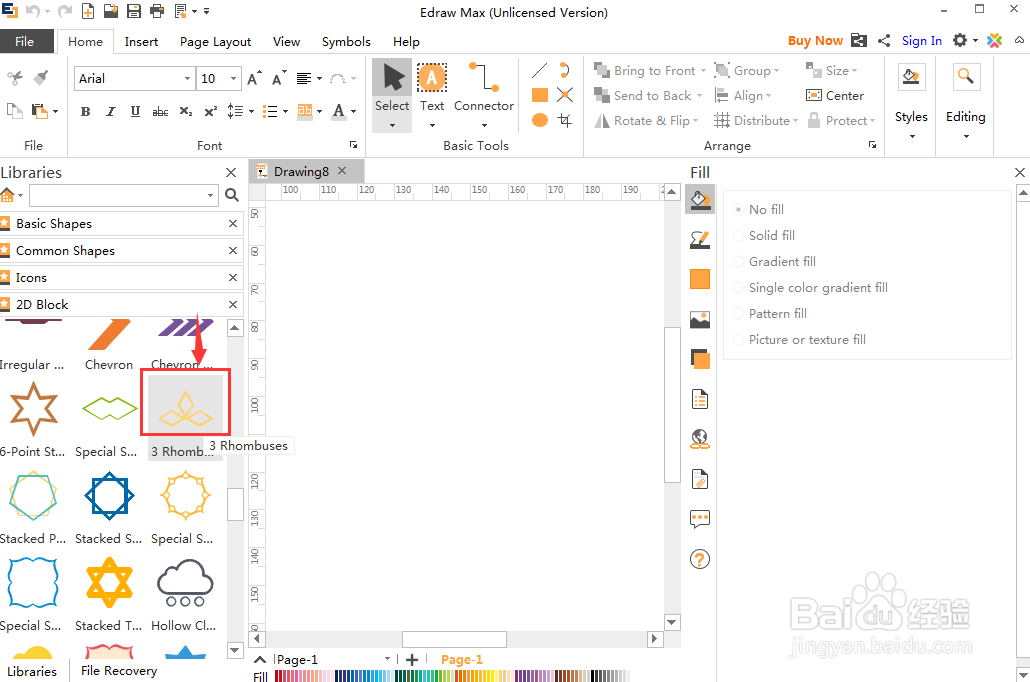Open the Line panel in the side strip
Image resolution: width=1030 pixels, height=682 pixels.
(x=700, y=240)
